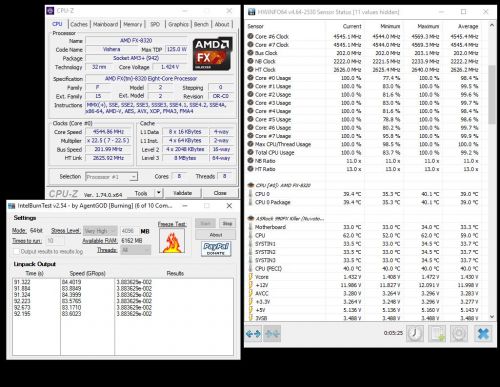Image resolution: width=500 pixels, height=387 pixels.
Task: Click the Close button in CPU-Z
Action: coord(220,193)
